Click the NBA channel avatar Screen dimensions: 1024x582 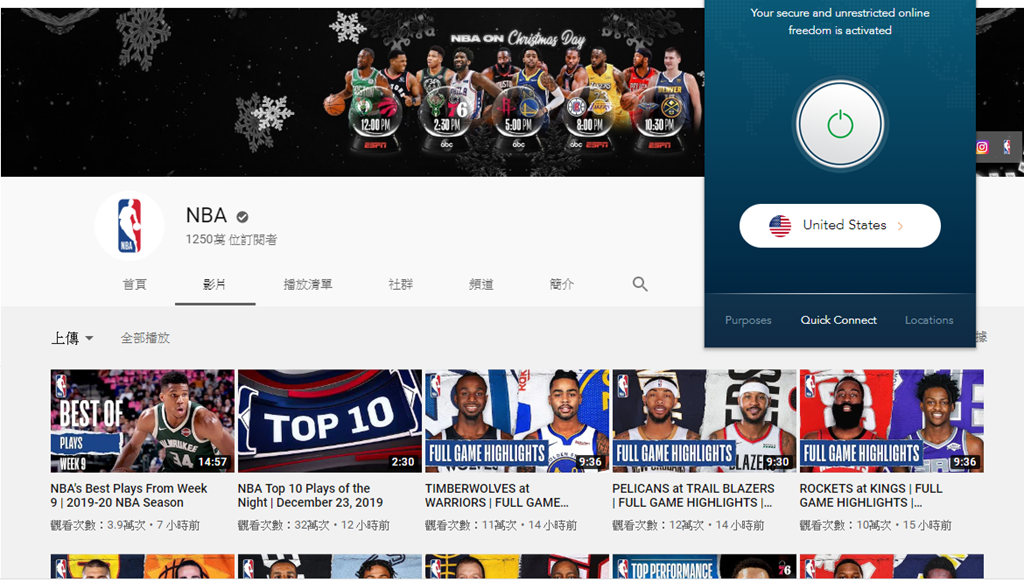130,226
